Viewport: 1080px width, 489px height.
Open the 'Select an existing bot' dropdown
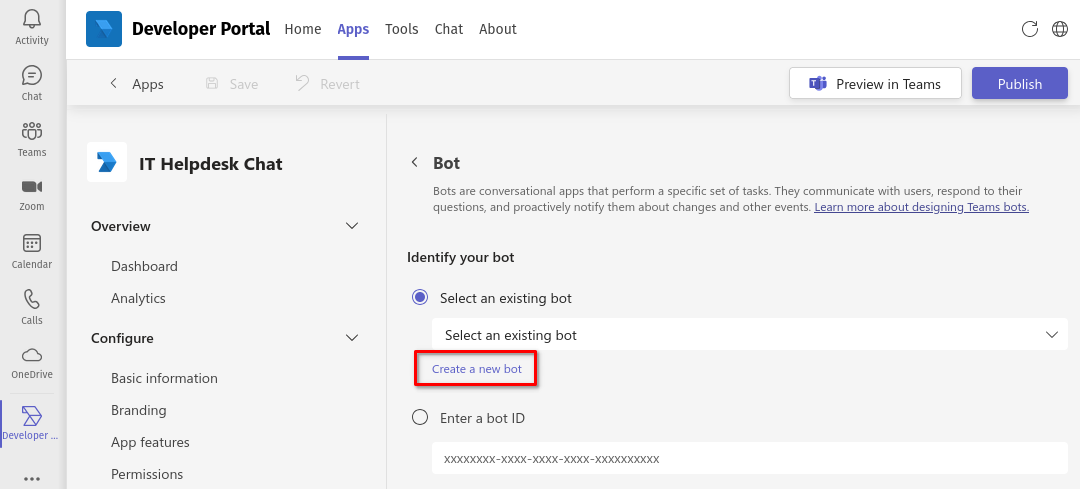(749, 335)
